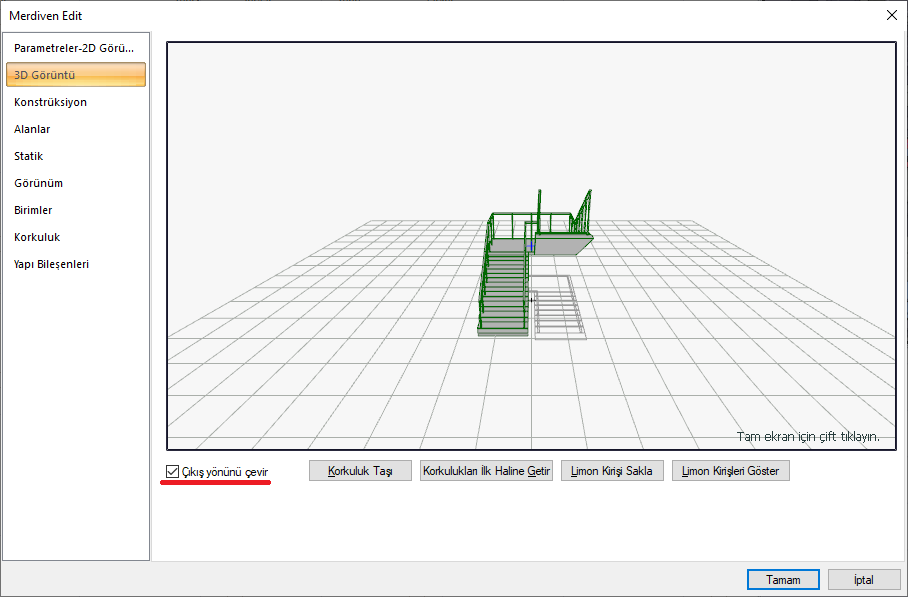
Task: Click Korkulukları İlk Haline Getir button
Action: pos(486,471)
